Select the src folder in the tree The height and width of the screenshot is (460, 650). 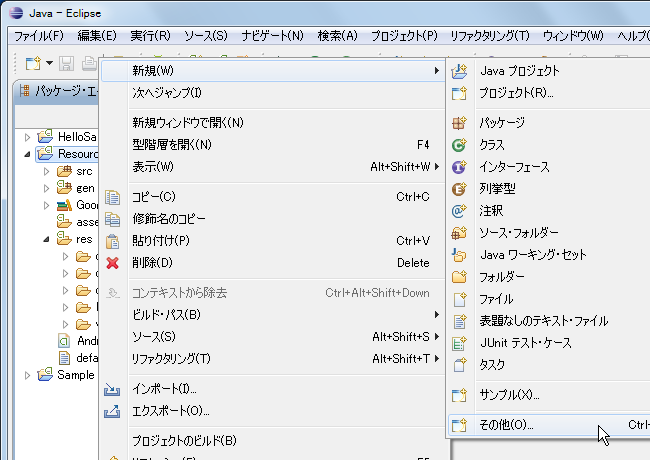(75, 171)
